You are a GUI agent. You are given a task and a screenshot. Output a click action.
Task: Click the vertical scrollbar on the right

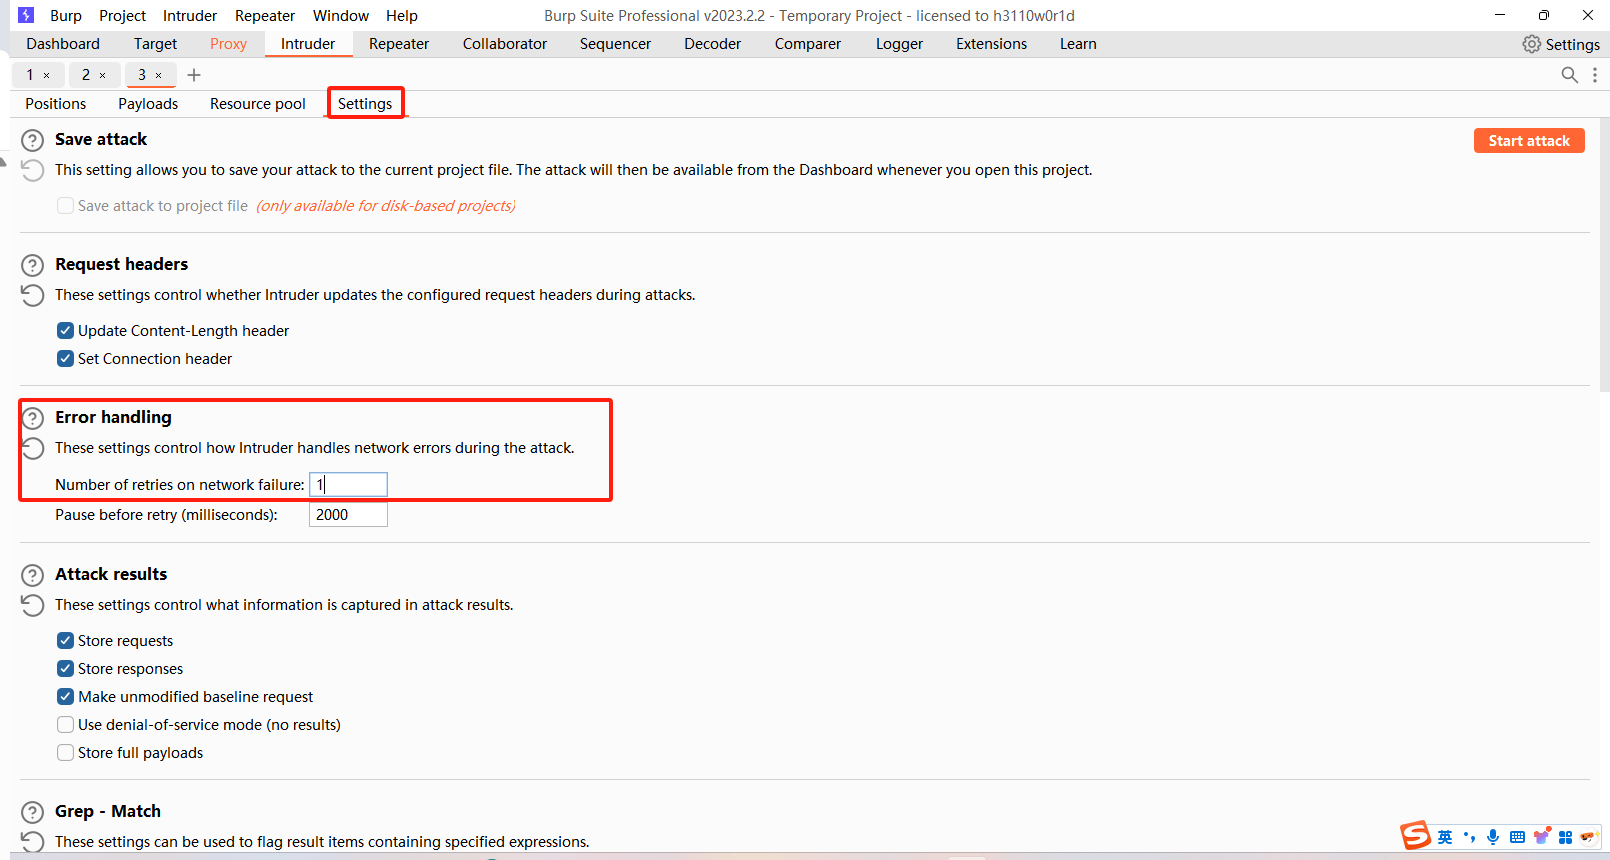coord(1604,255)
